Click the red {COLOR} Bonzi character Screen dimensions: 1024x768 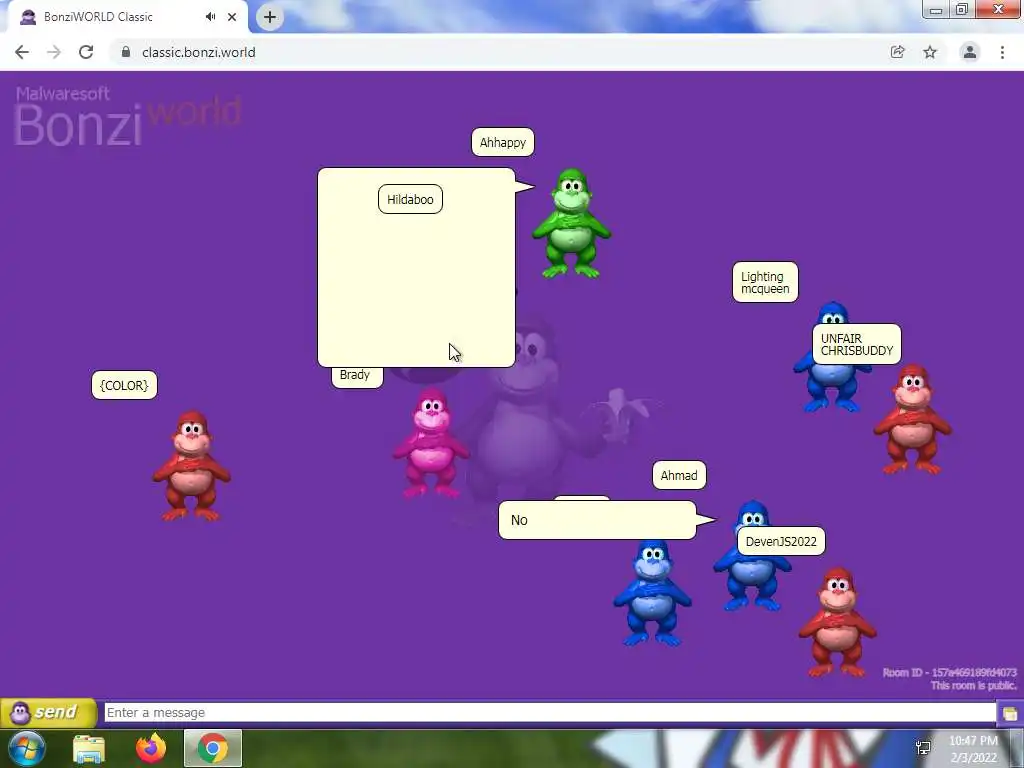click(x=191, y=466)
